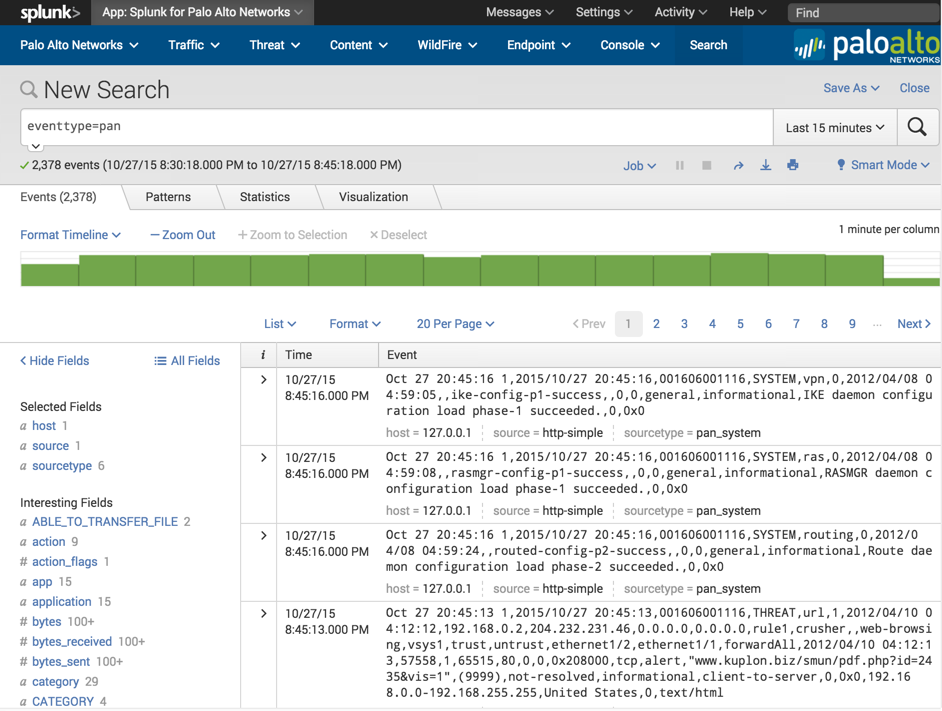The width and height of the screenshot is (942, 711).
Task: Open the Last 15 minutes time picker
Action: (x=834, y=128)
